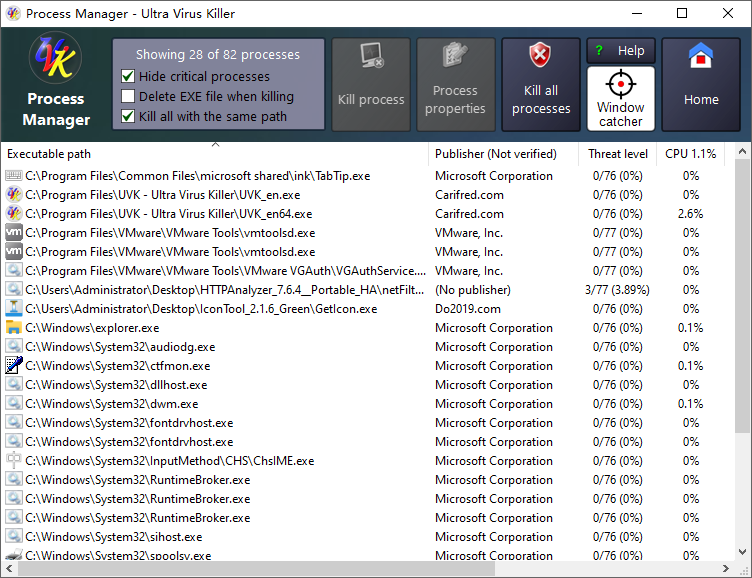Click the Kill all processes button
752x578 pixels.
(x=541, y=84)
